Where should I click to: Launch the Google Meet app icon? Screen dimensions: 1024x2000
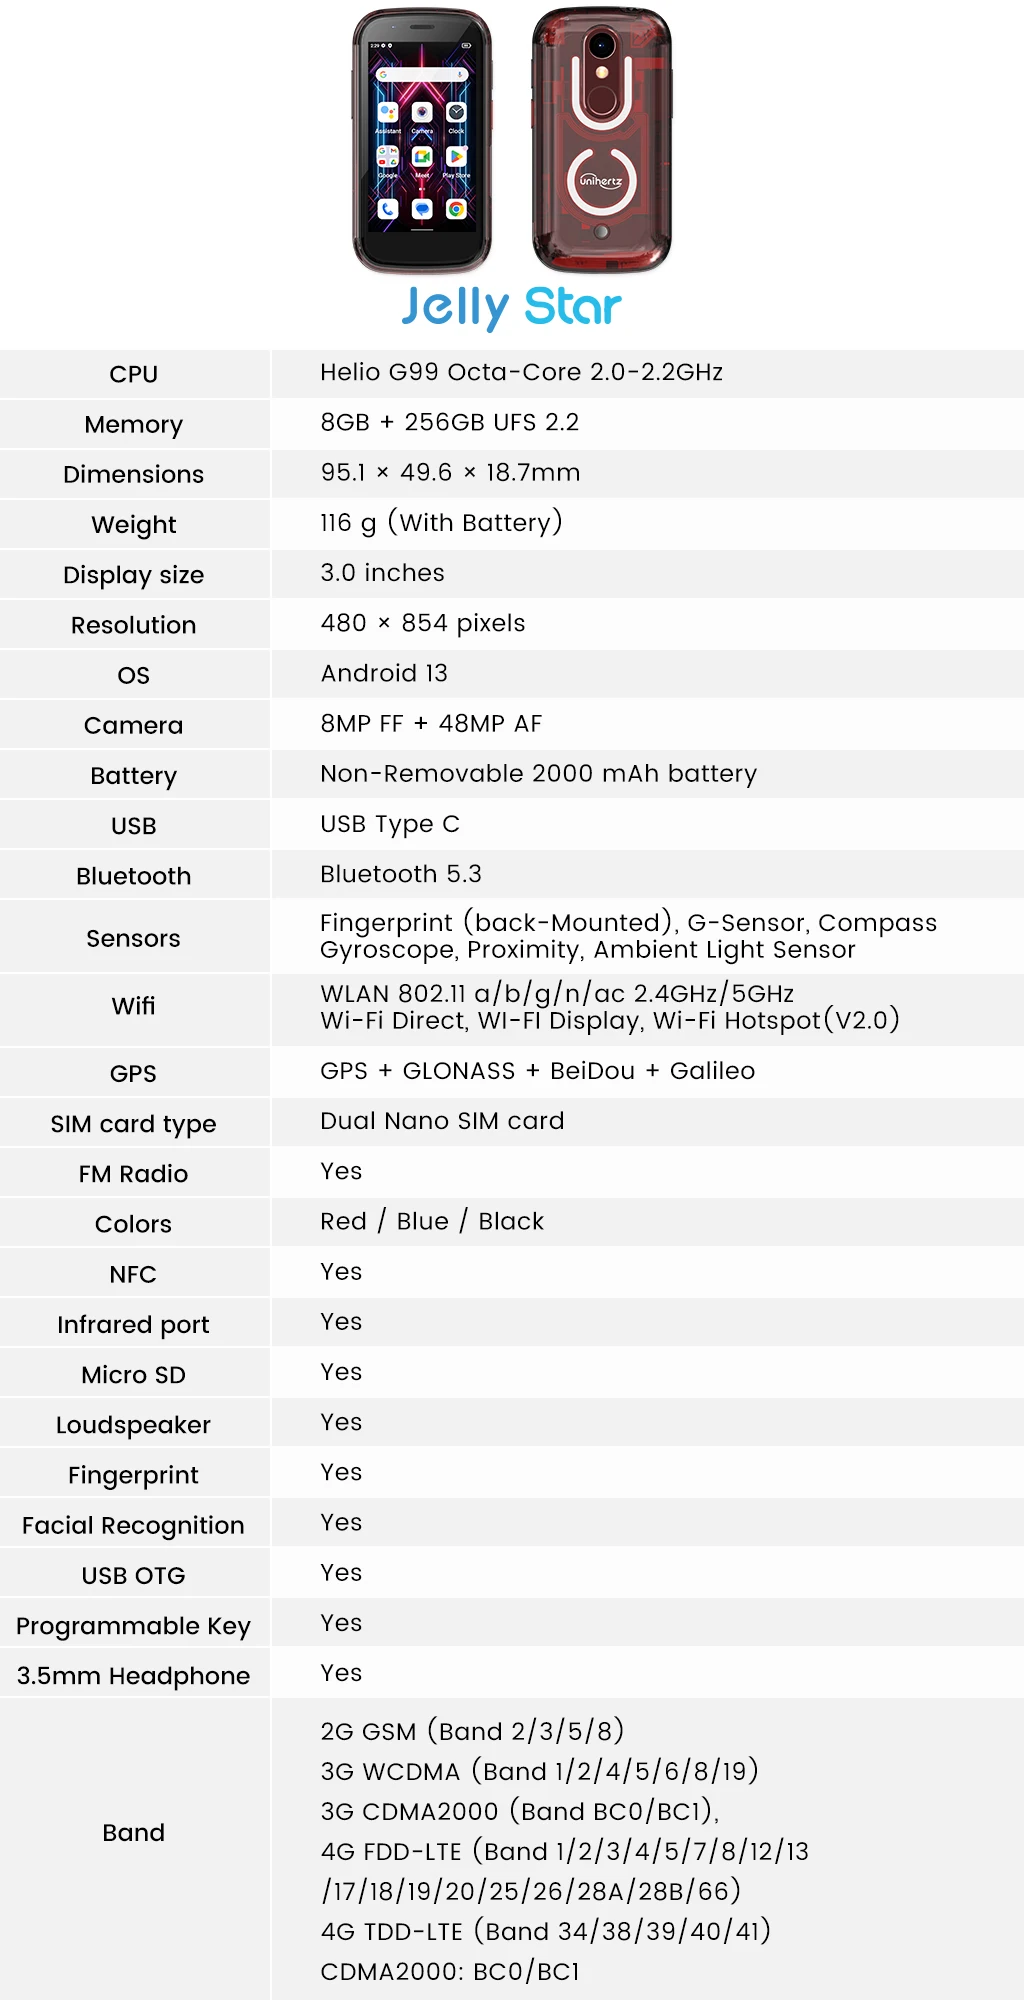tap(422, 157)
